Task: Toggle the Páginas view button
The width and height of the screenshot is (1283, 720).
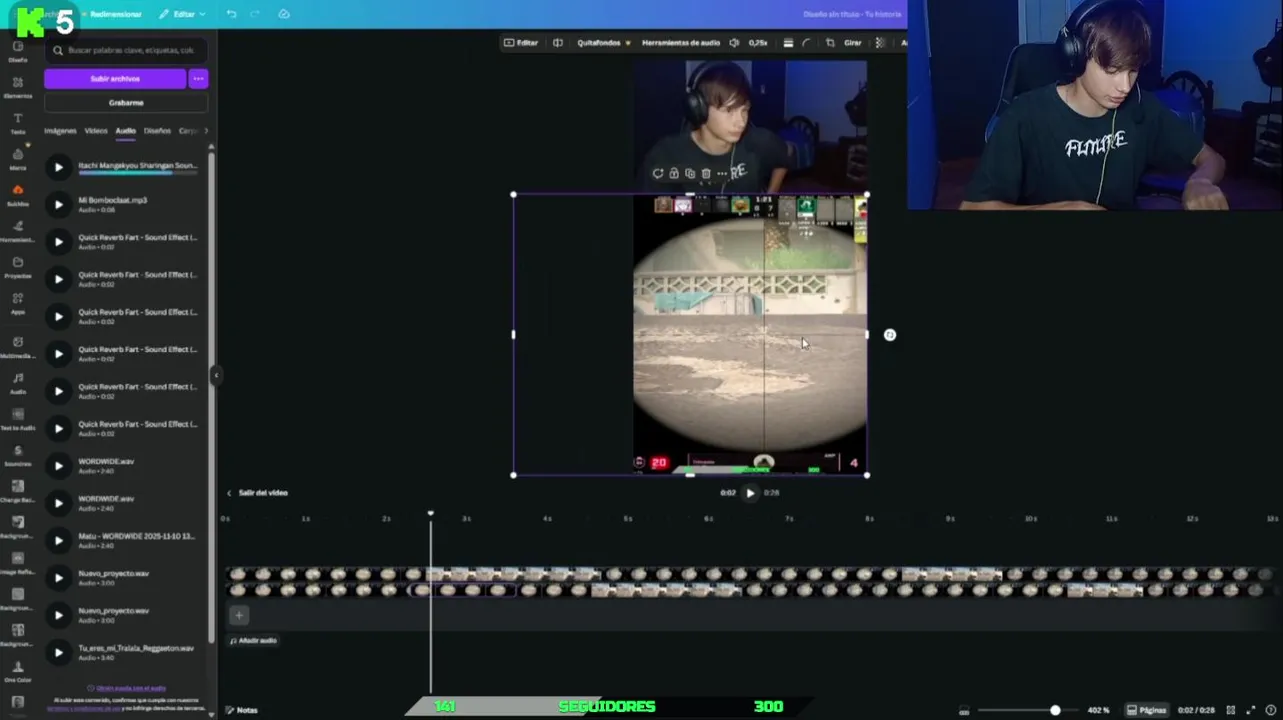Action: point(1146,710)
